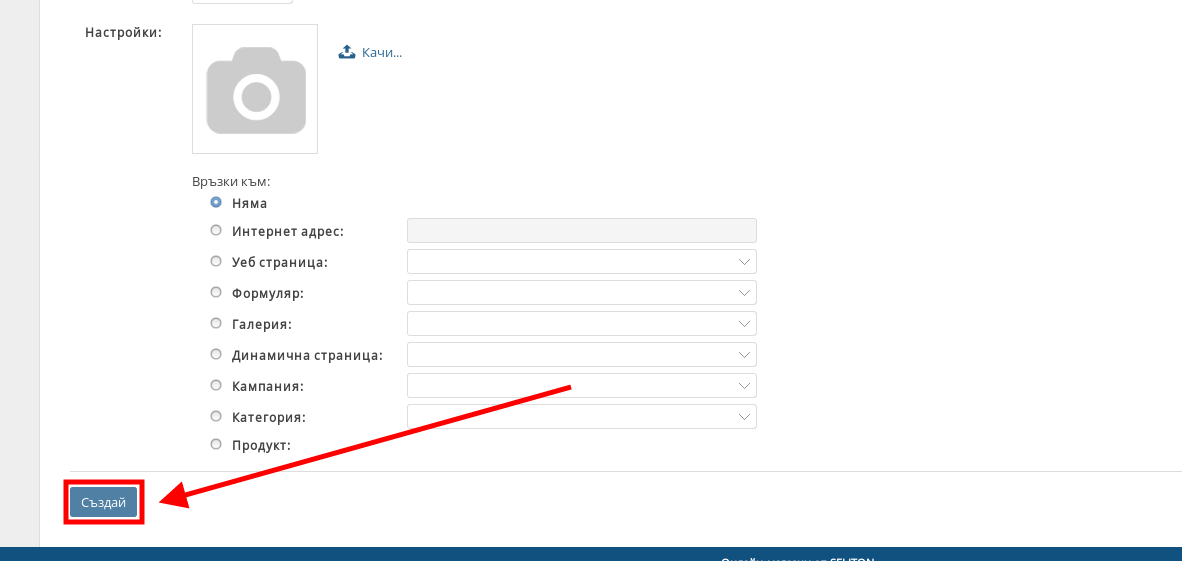Click the Интернет адрес text field
This screenshot has width=1182, height=561.
tap(581, 230)
